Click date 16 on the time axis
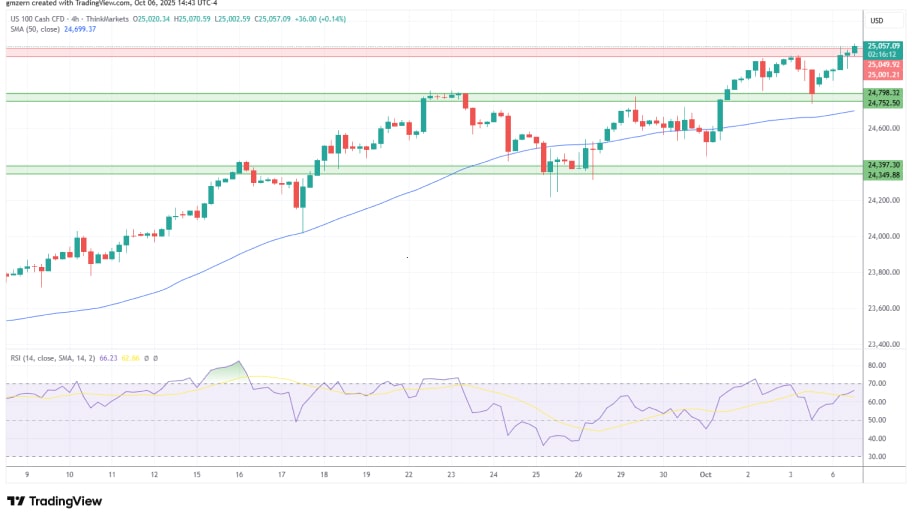Image resolution: width=912 pixels, height=513 pixels. click(239, 475)
